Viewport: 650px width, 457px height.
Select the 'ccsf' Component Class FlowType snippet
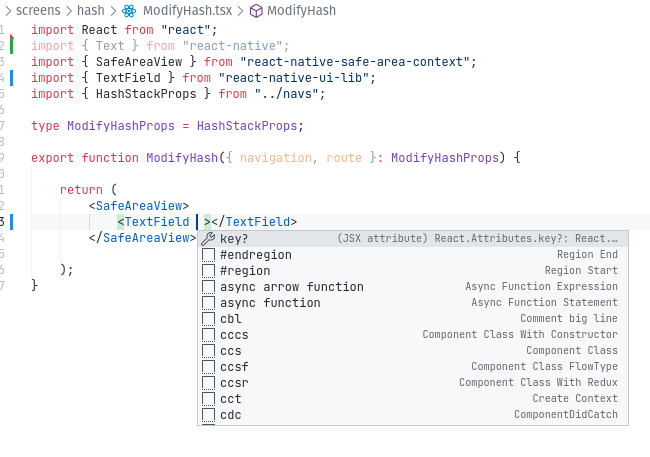(x=413, y=367)
